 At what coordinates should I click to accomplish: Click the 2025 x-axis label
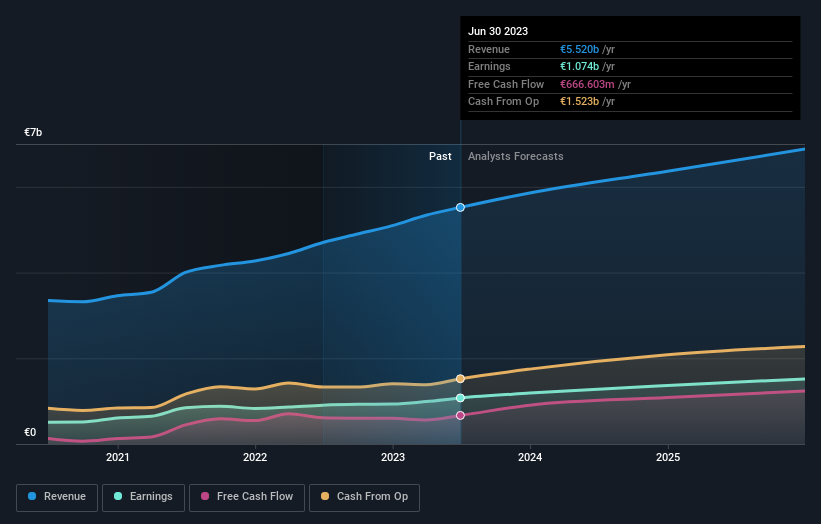pyautogui.click(x=668, y=457)
